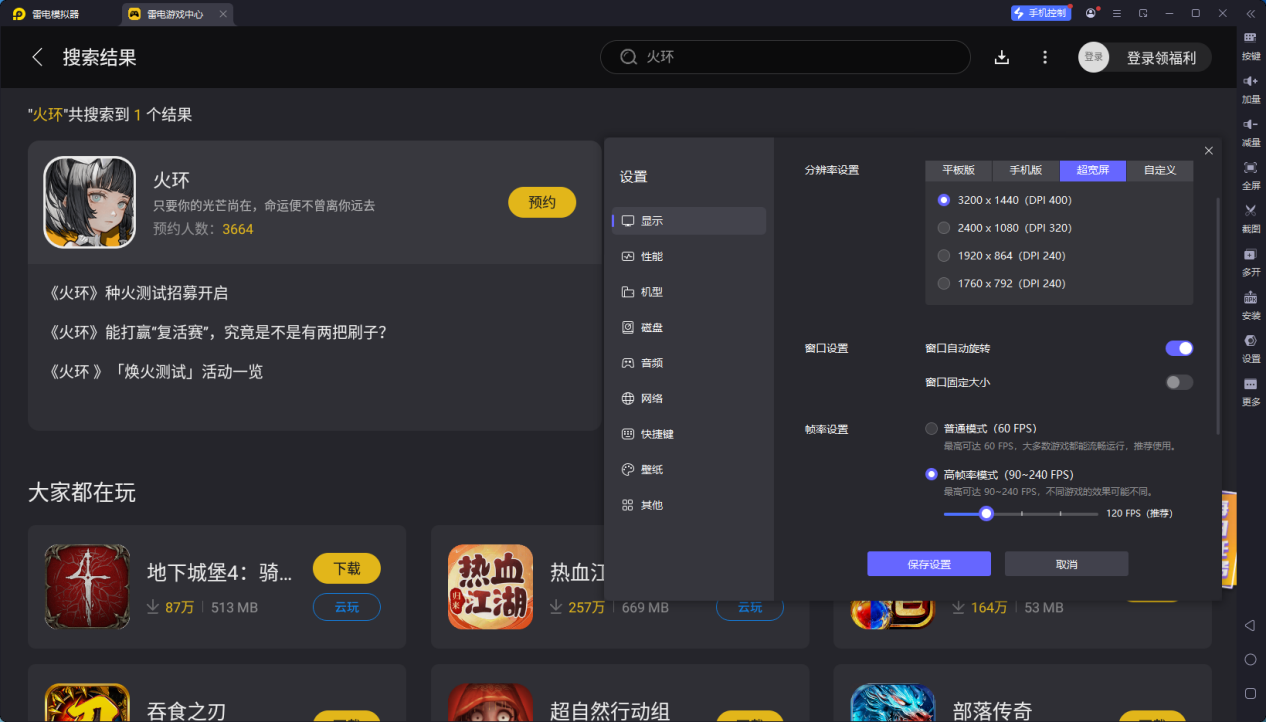Click the 火环 game icon
This screenshot has height=722, width=1266.
(89, 202)
